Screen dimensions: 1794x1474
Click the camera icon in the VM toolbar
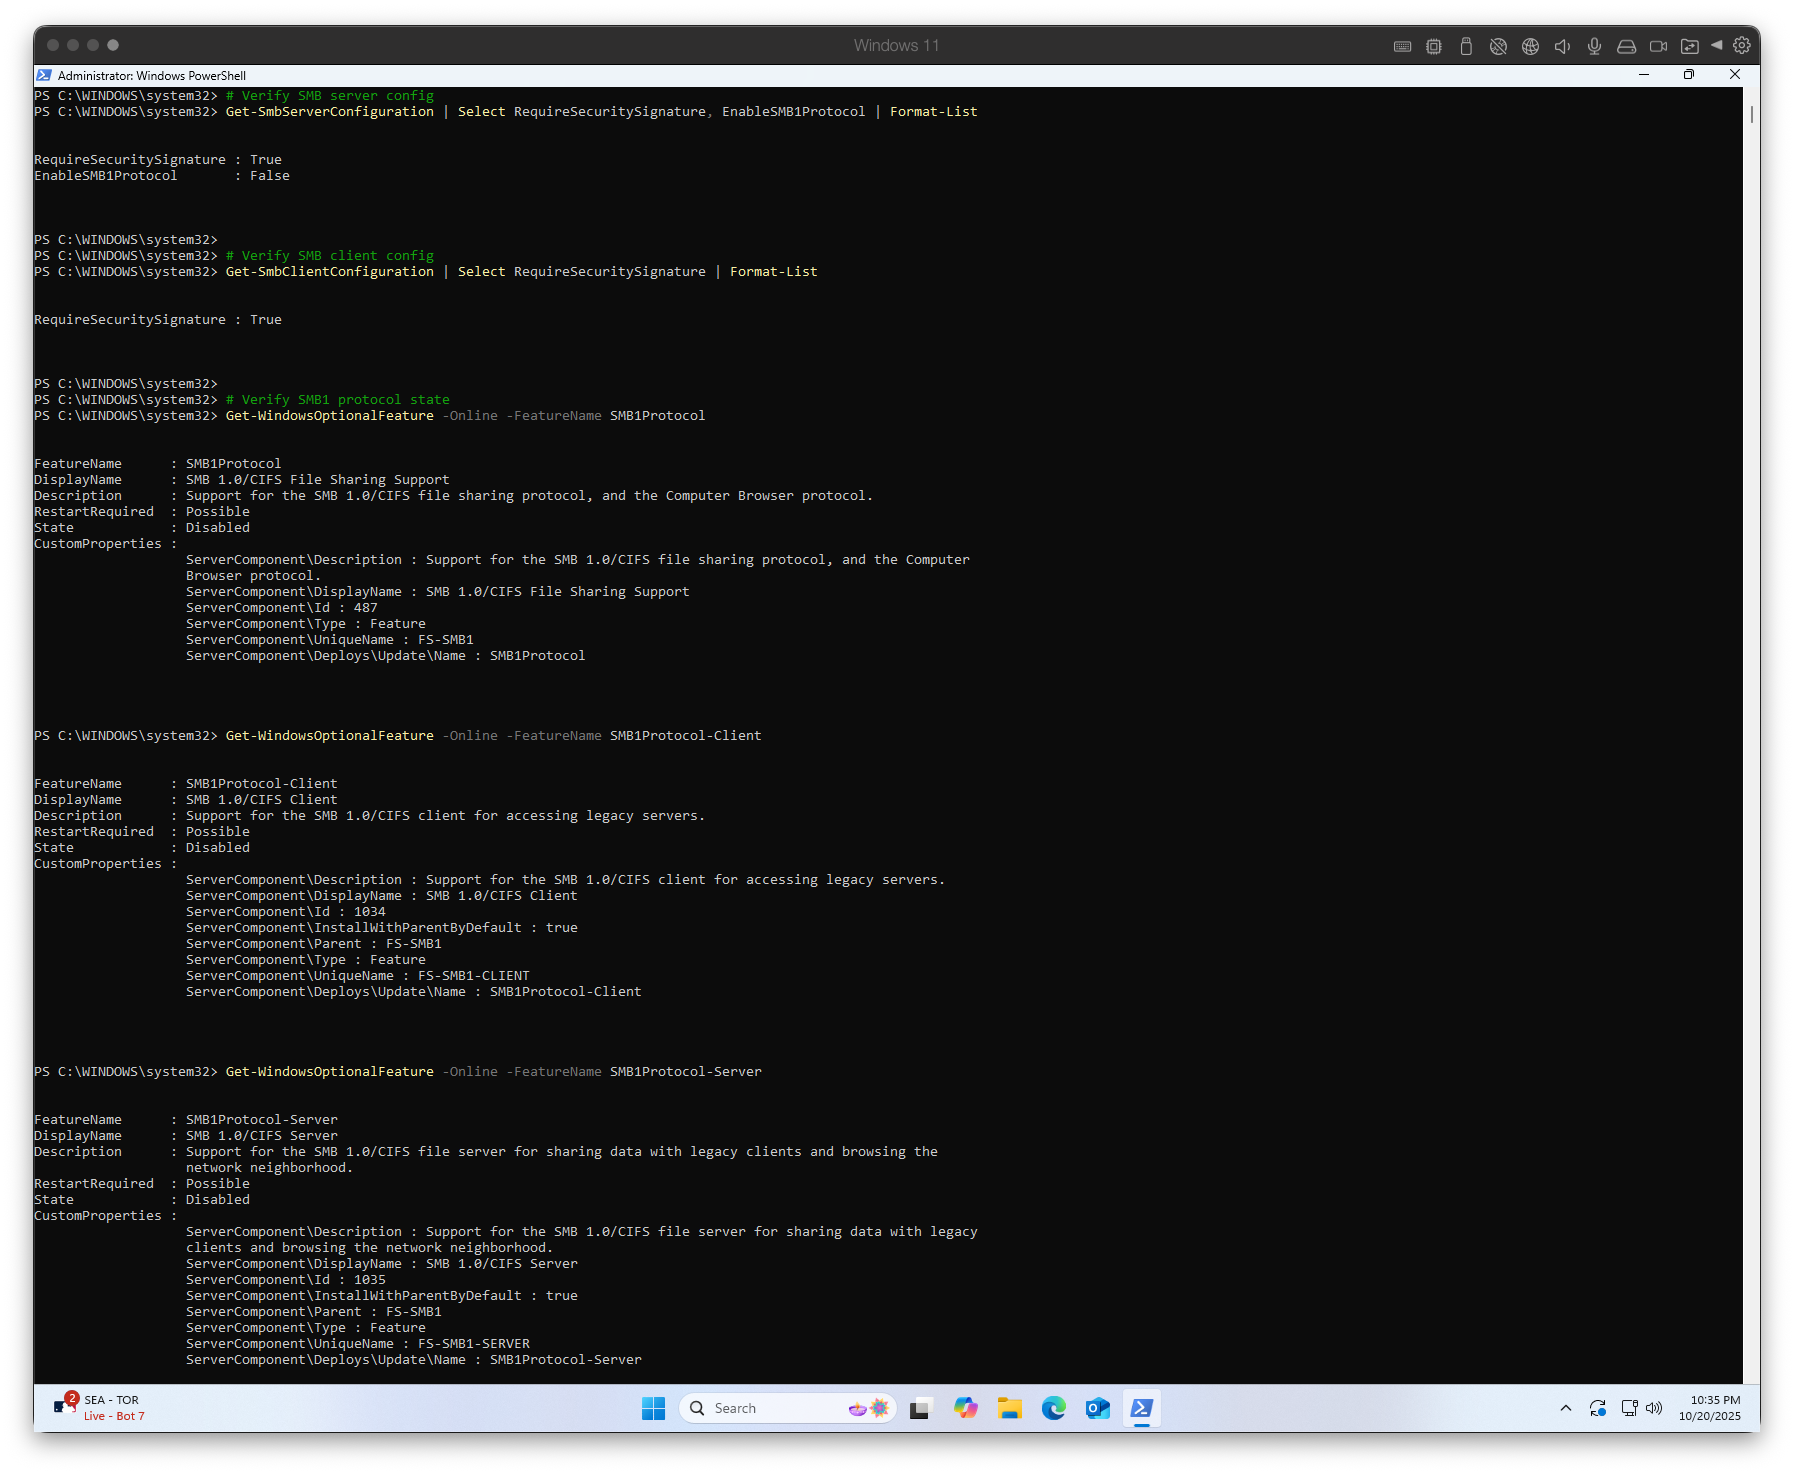[x=1659, y=45]
